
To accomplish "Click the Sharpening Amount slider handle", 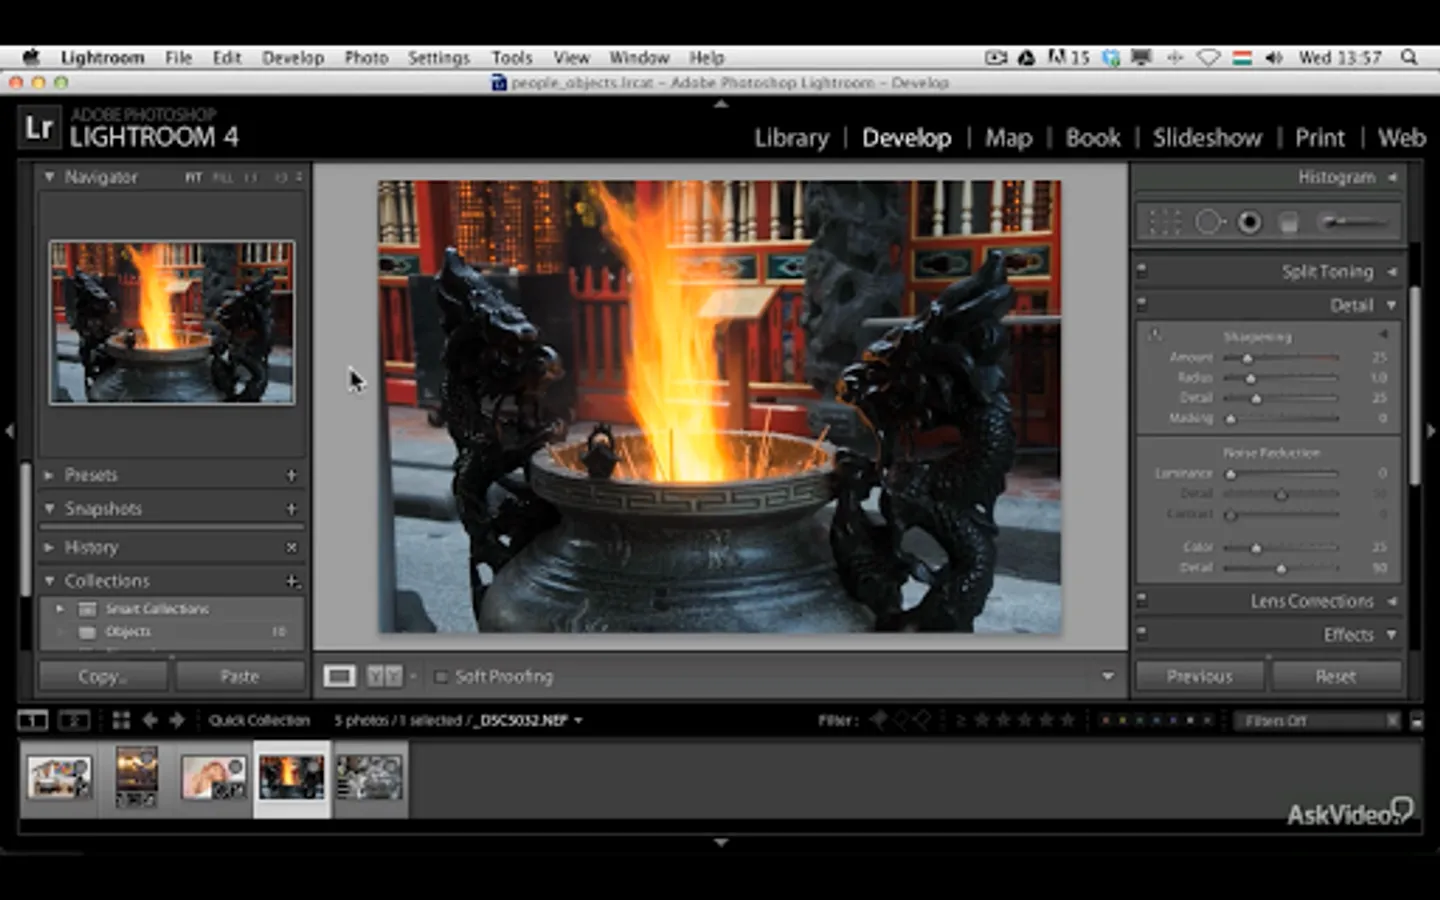I will pos(1247,358).
